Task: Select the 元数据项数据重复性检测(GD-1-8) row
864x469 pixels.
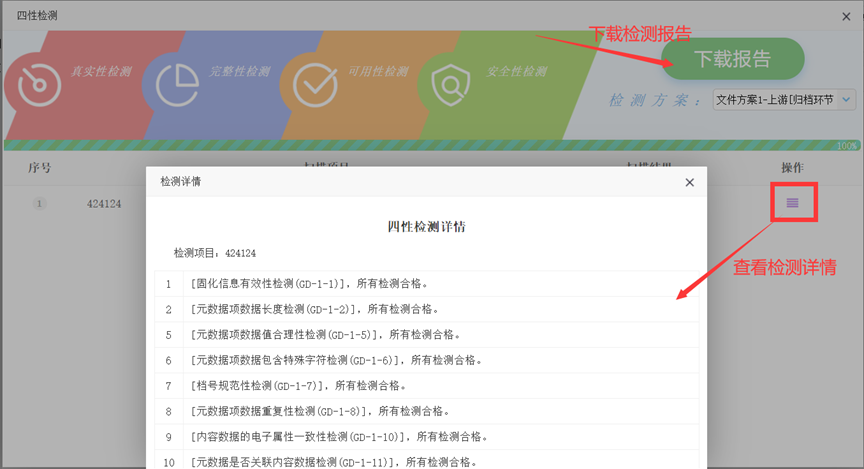Action: point(427,411)
